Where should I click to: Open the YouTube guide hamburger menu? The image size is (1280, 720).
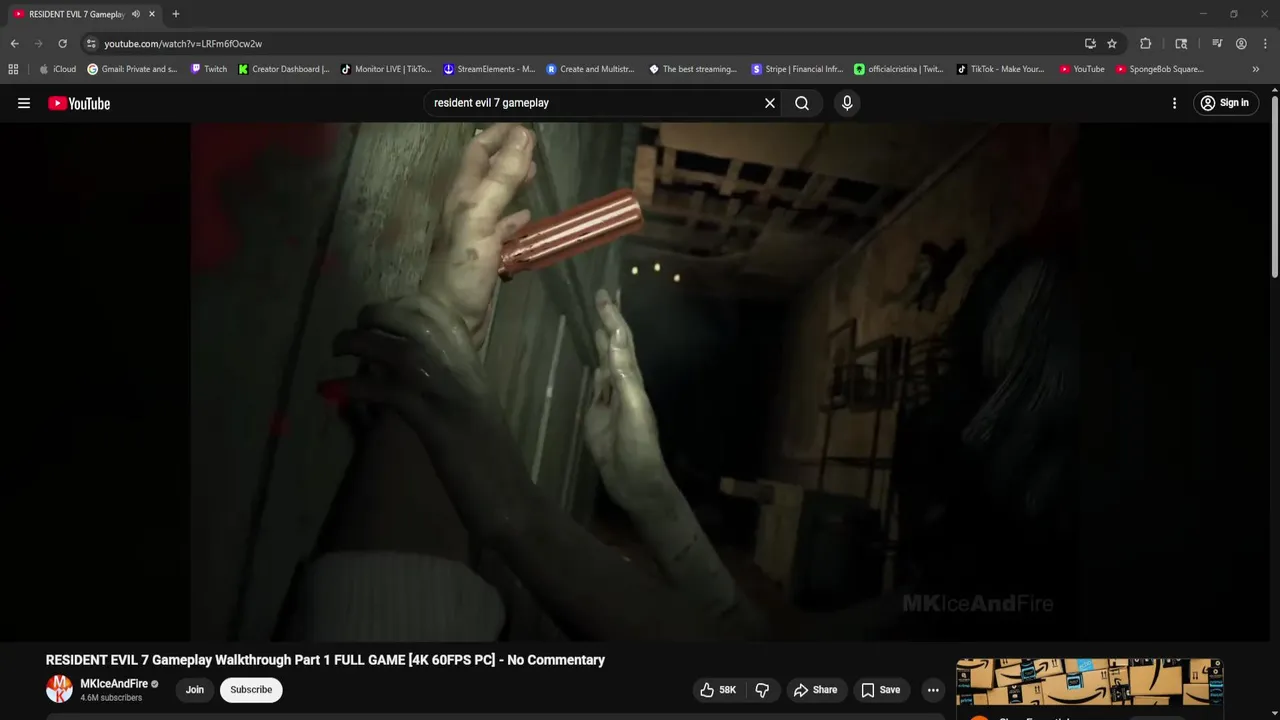24,103
